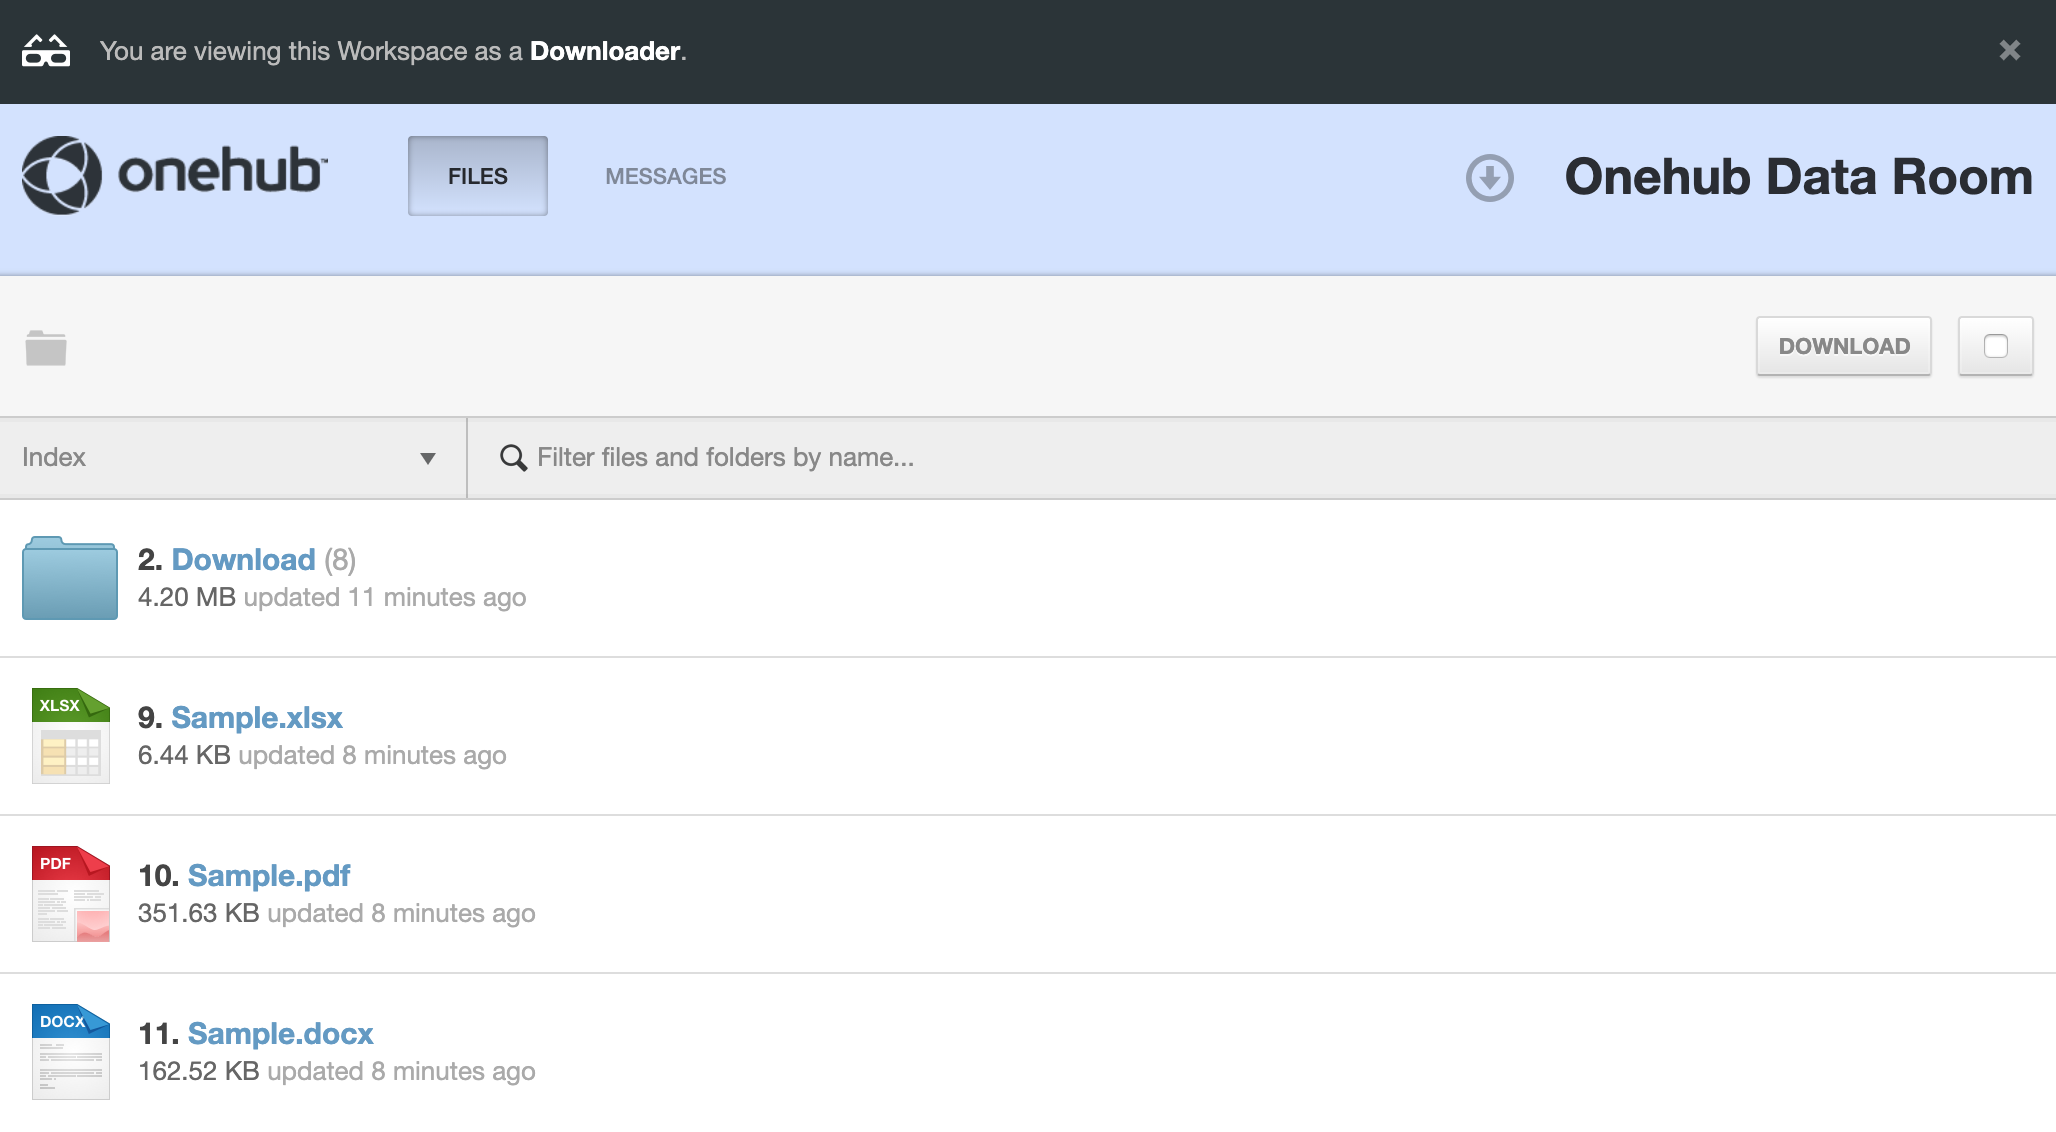The height and width of the screenshot is (1132, 2056).
Task: Click the glasses viewing-as icon
Action: [x=46, y=51]
